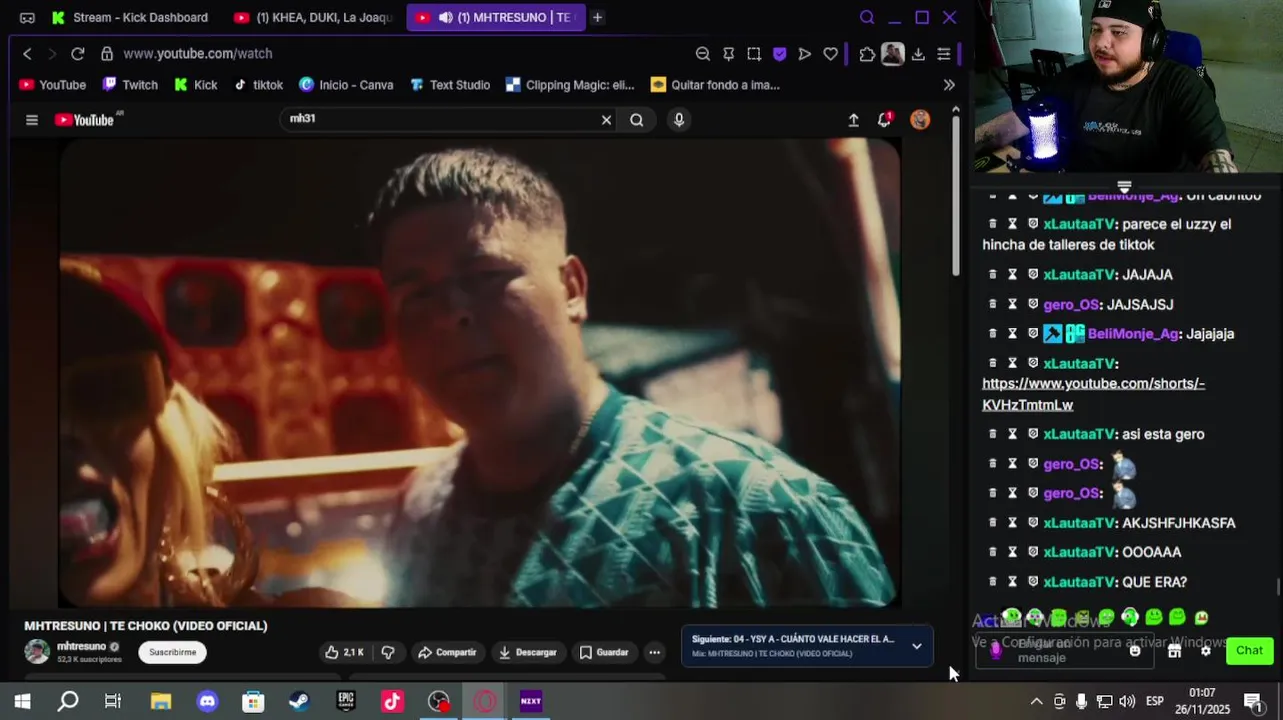1283x720 pixels.
Task: Open YouTube notifications bell
Action: point(885,120)
